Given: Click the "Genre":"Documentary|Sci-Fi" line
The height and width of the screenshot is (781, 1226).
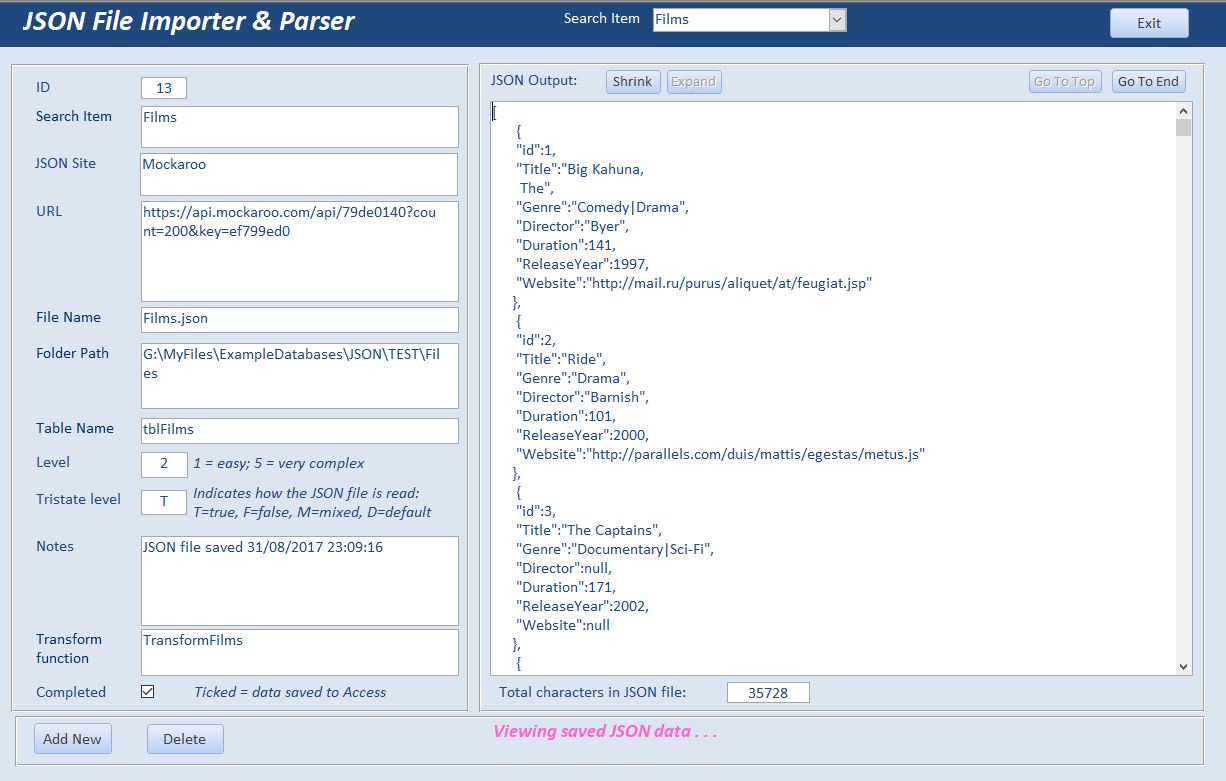Looking at the screenshot, I should pyautogui.click(x=615, y=549).
